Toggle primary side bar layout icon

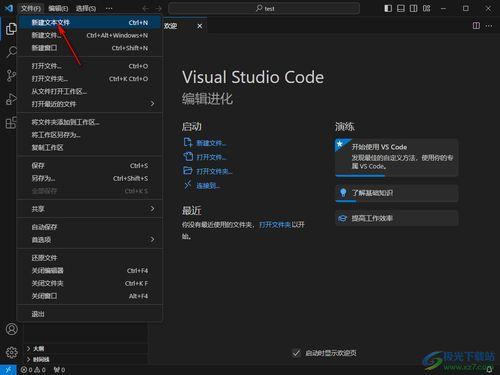[x=388, y=8]
